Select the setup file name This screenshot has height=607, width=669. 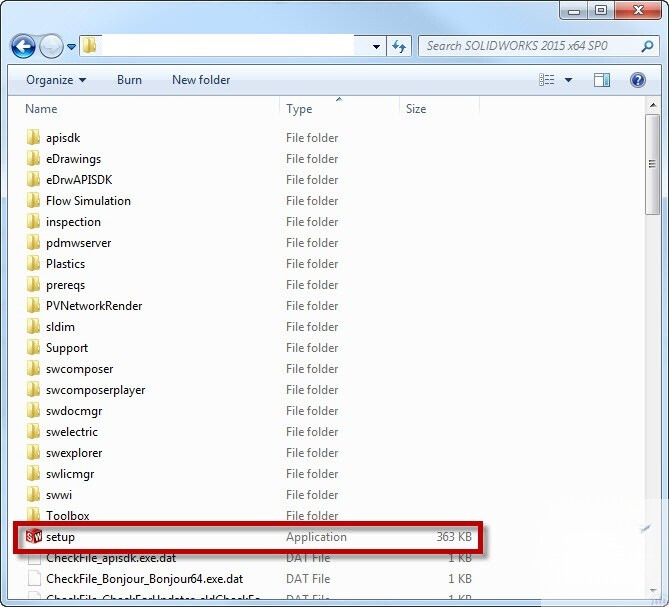click(x=60, y=537)
